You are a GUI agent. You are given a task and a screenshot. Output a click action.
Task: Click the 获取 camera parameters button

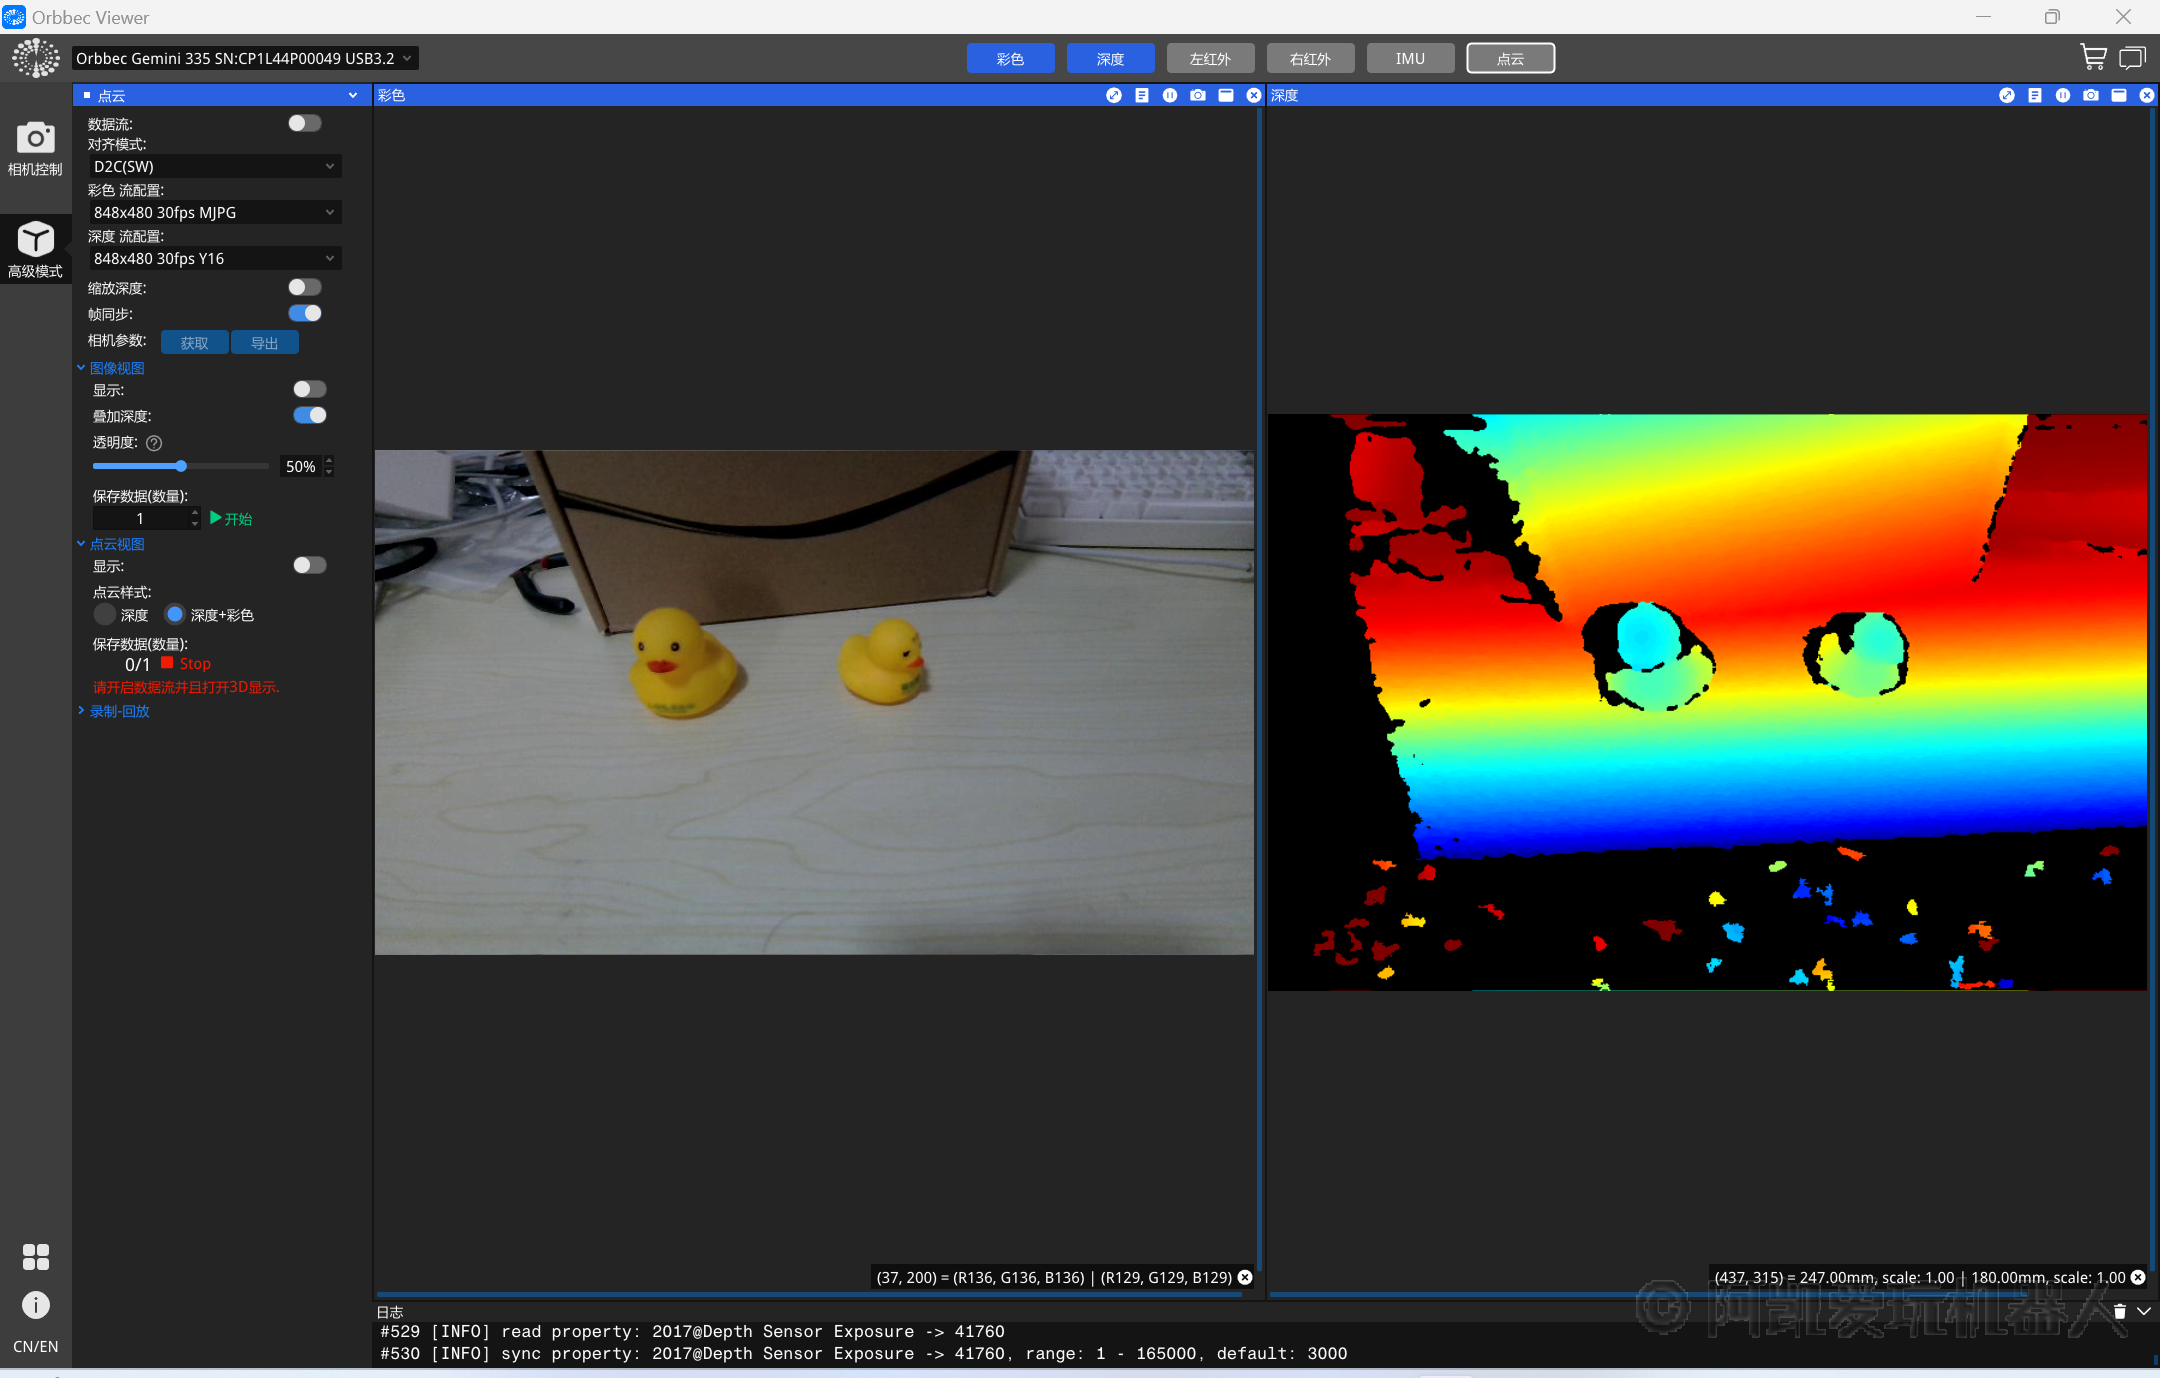[194, 342]
